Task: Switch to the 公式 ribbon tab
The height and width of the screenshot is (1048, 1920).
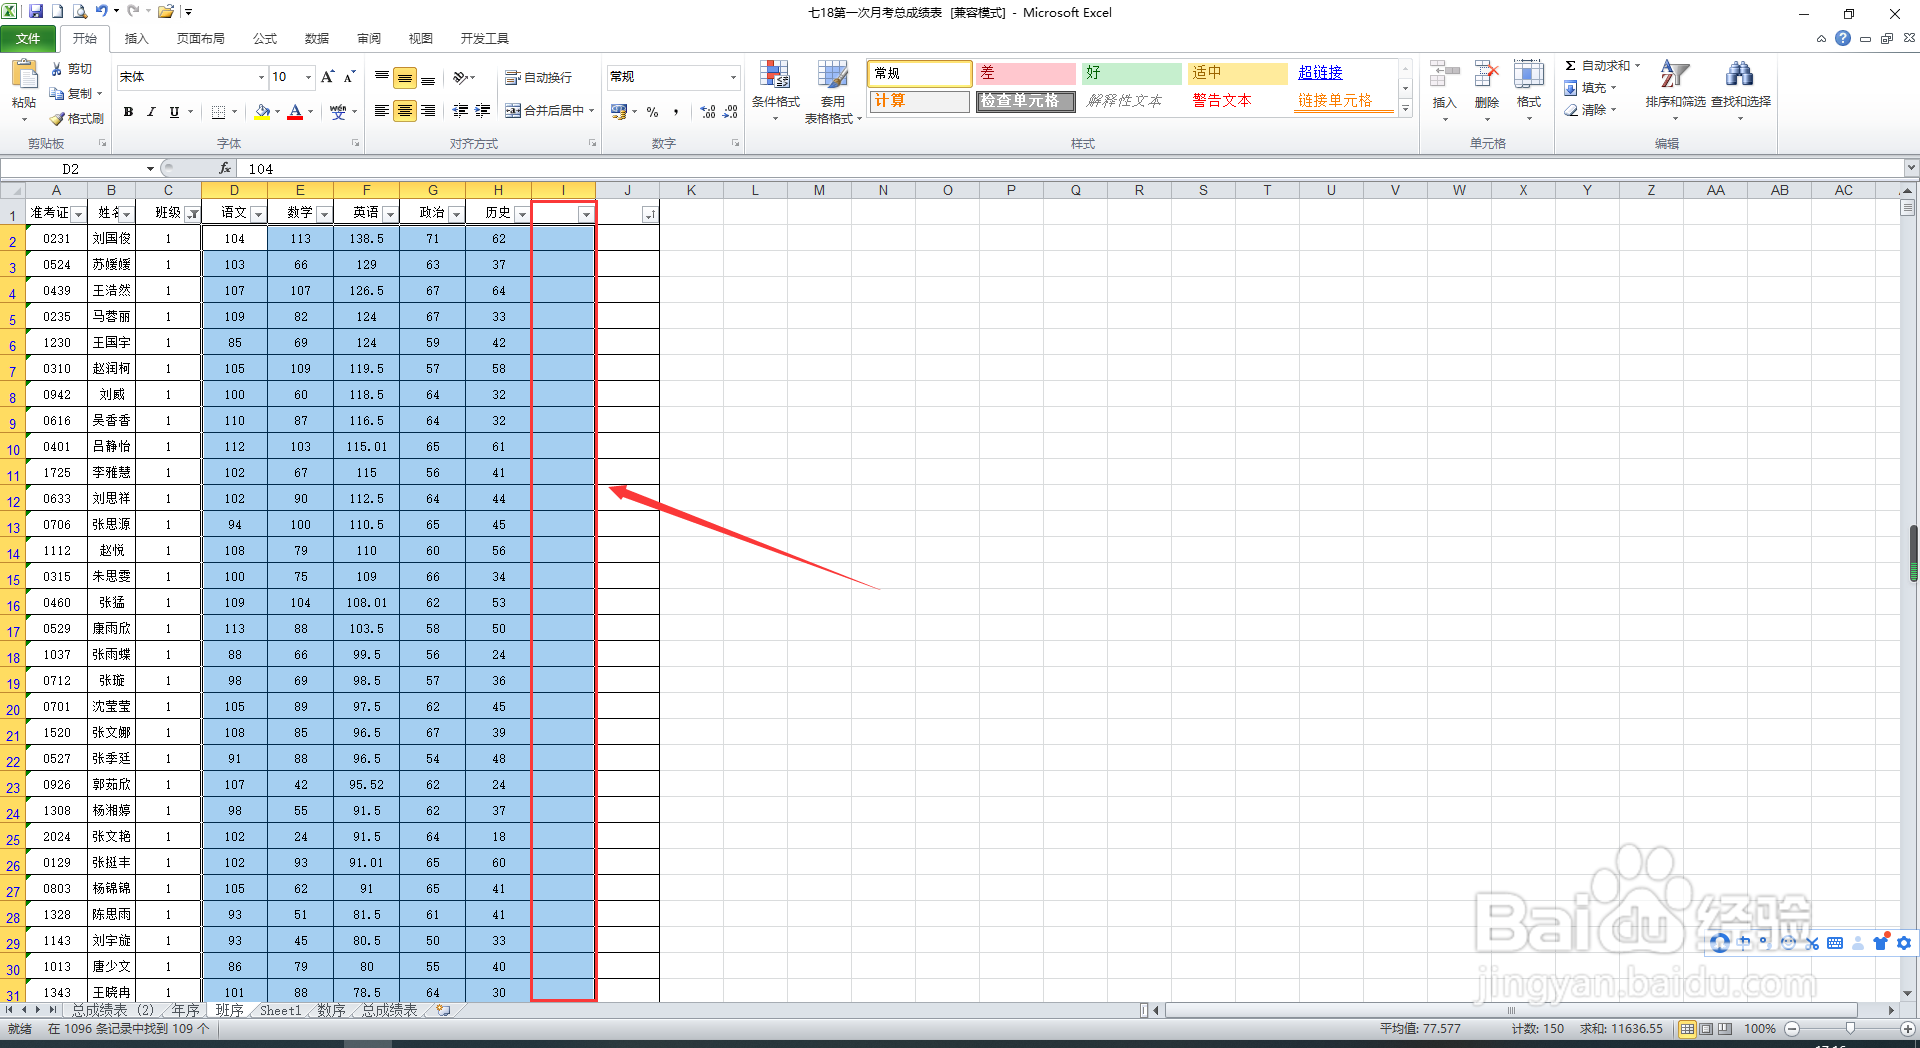Action: click(265, 38)
